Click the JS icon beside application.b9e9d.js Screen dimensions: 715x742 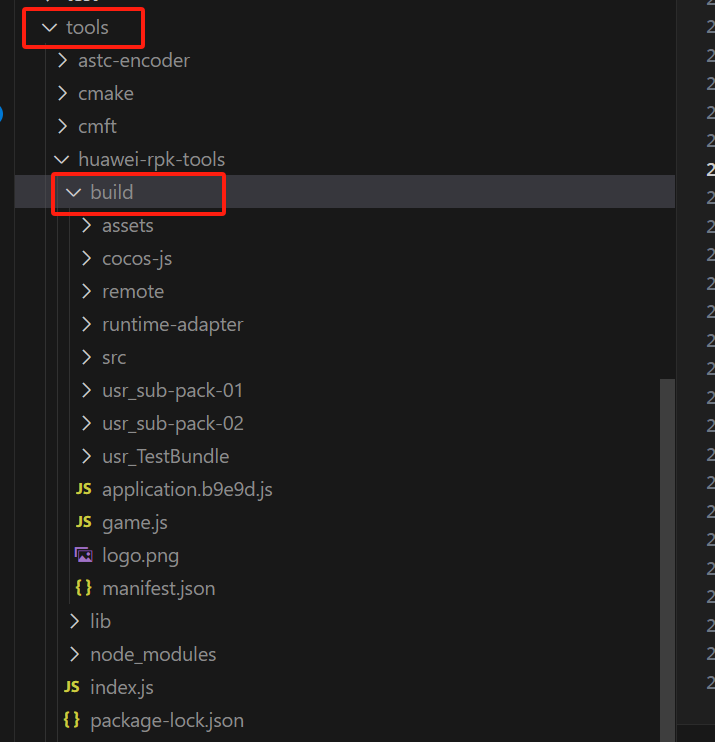coord(84,489)
